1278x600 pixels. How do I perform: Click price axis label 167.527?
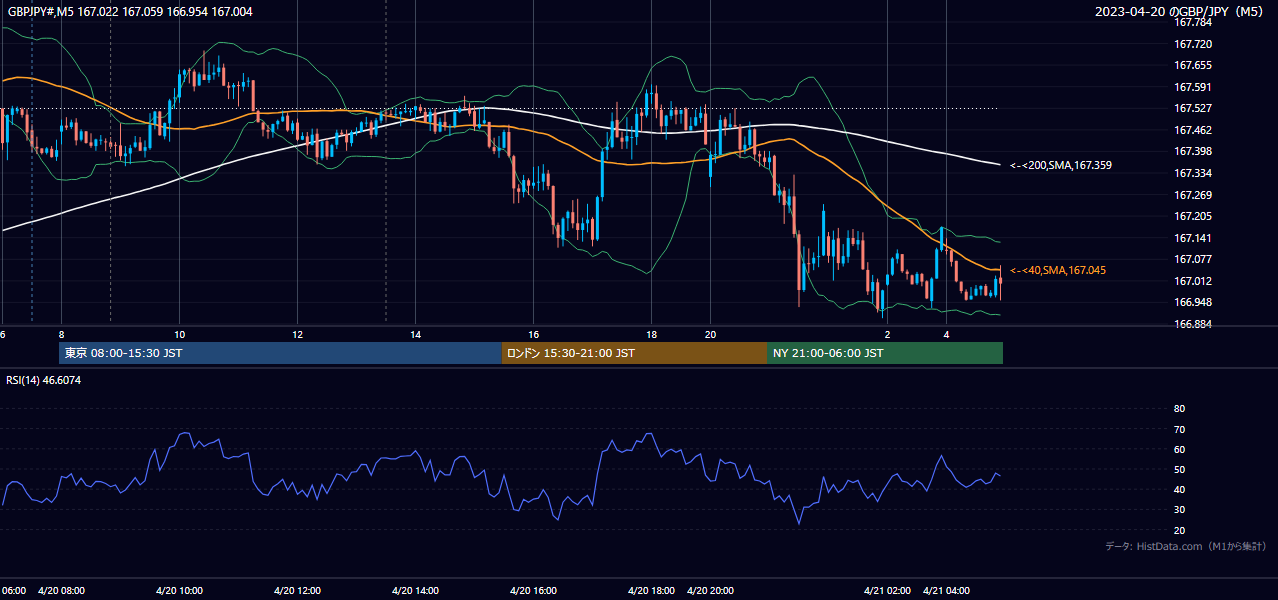(x=1192, y=108)
